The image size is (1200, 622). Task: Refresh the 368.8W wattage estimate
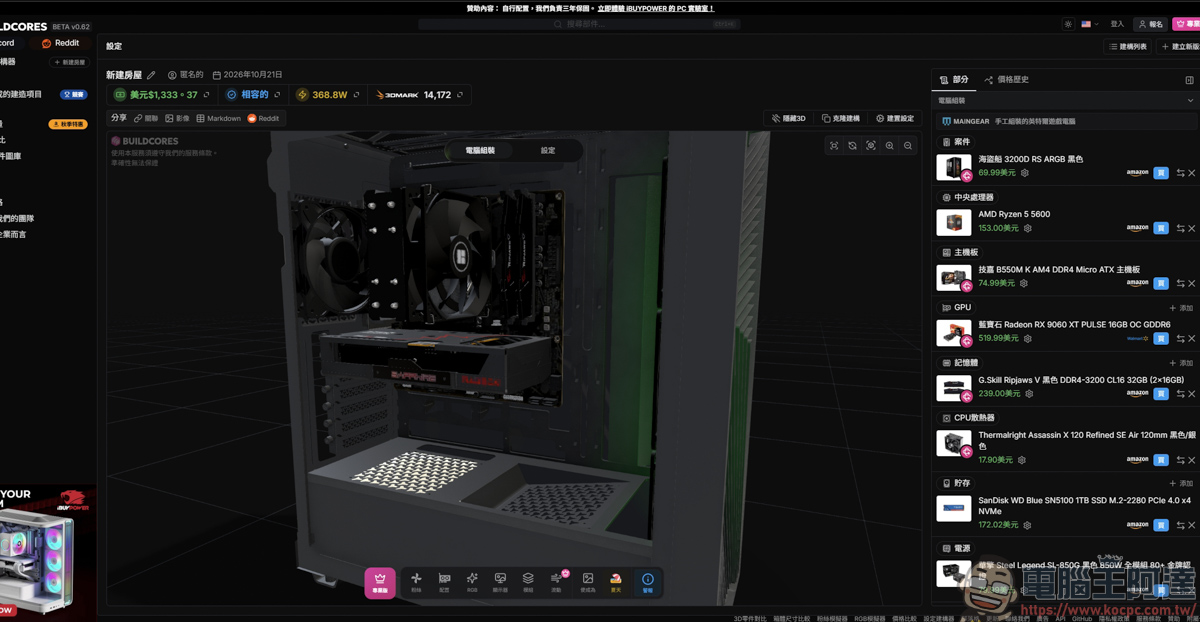357,95
